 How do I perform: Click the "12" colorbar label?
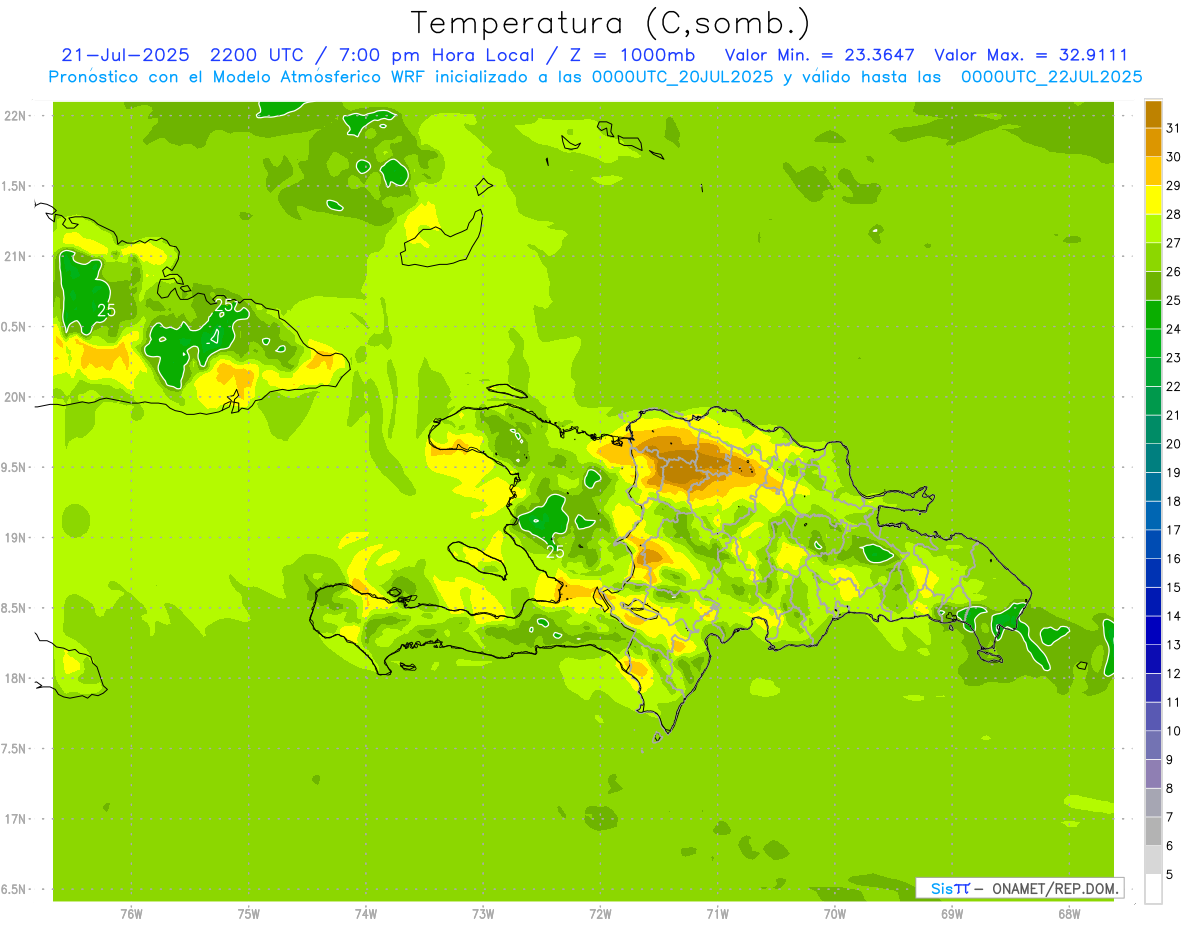click(1174, 673)
